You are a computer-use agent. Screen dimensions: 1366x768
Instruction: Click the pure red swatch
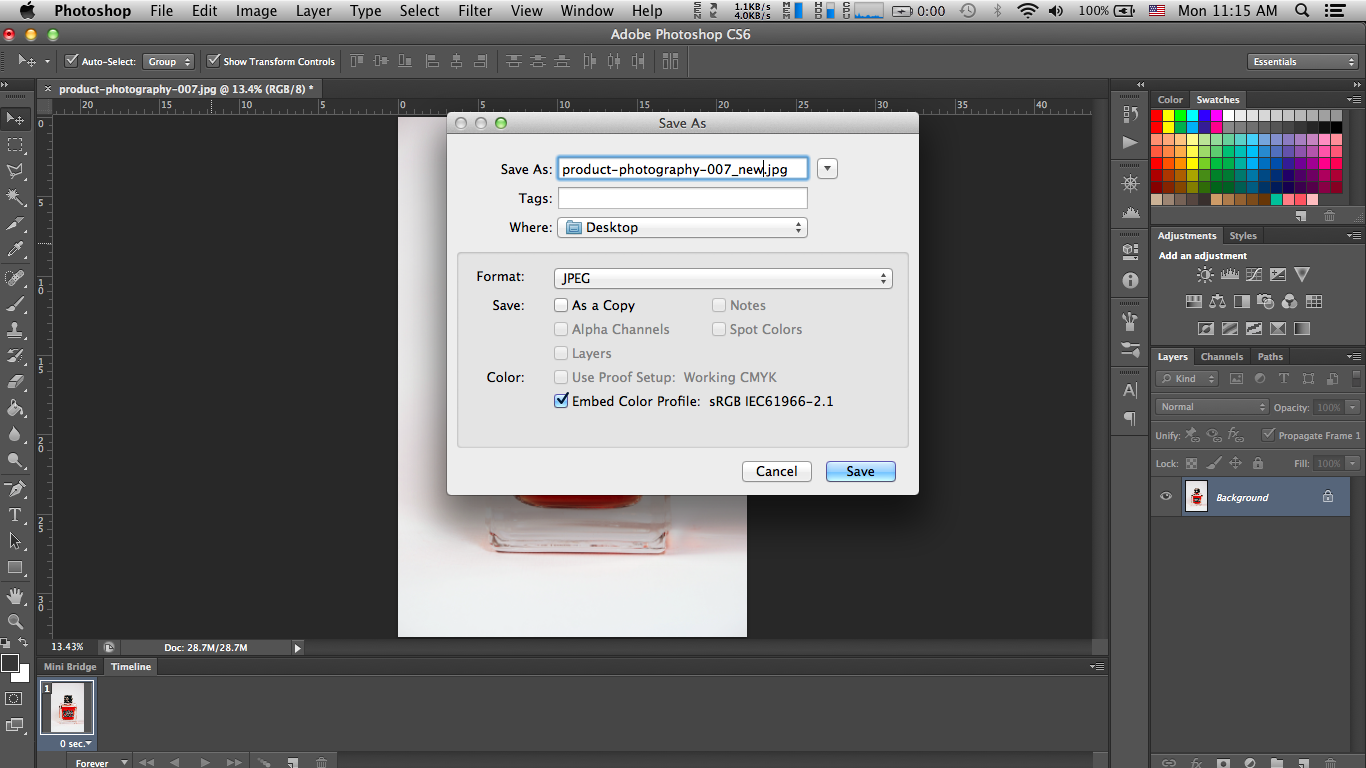1156,116
